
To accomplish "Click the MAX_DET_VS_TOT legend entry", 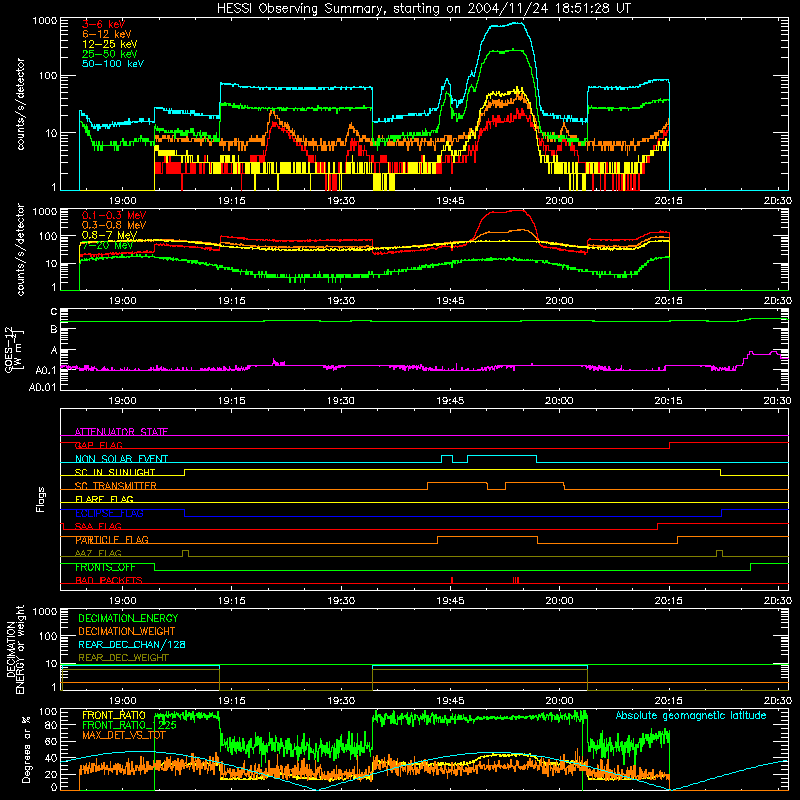I will [125, 736].
